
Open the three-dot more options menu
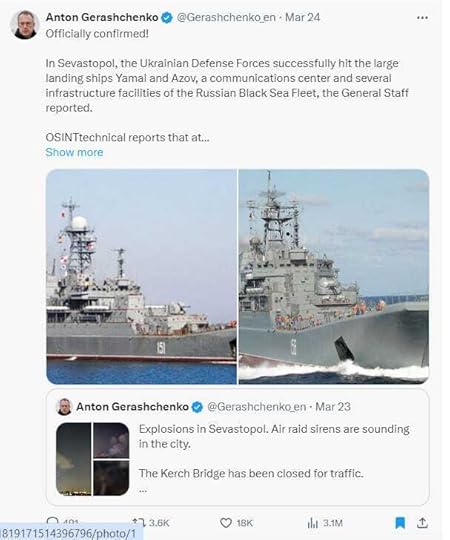[x=422, y=18]
